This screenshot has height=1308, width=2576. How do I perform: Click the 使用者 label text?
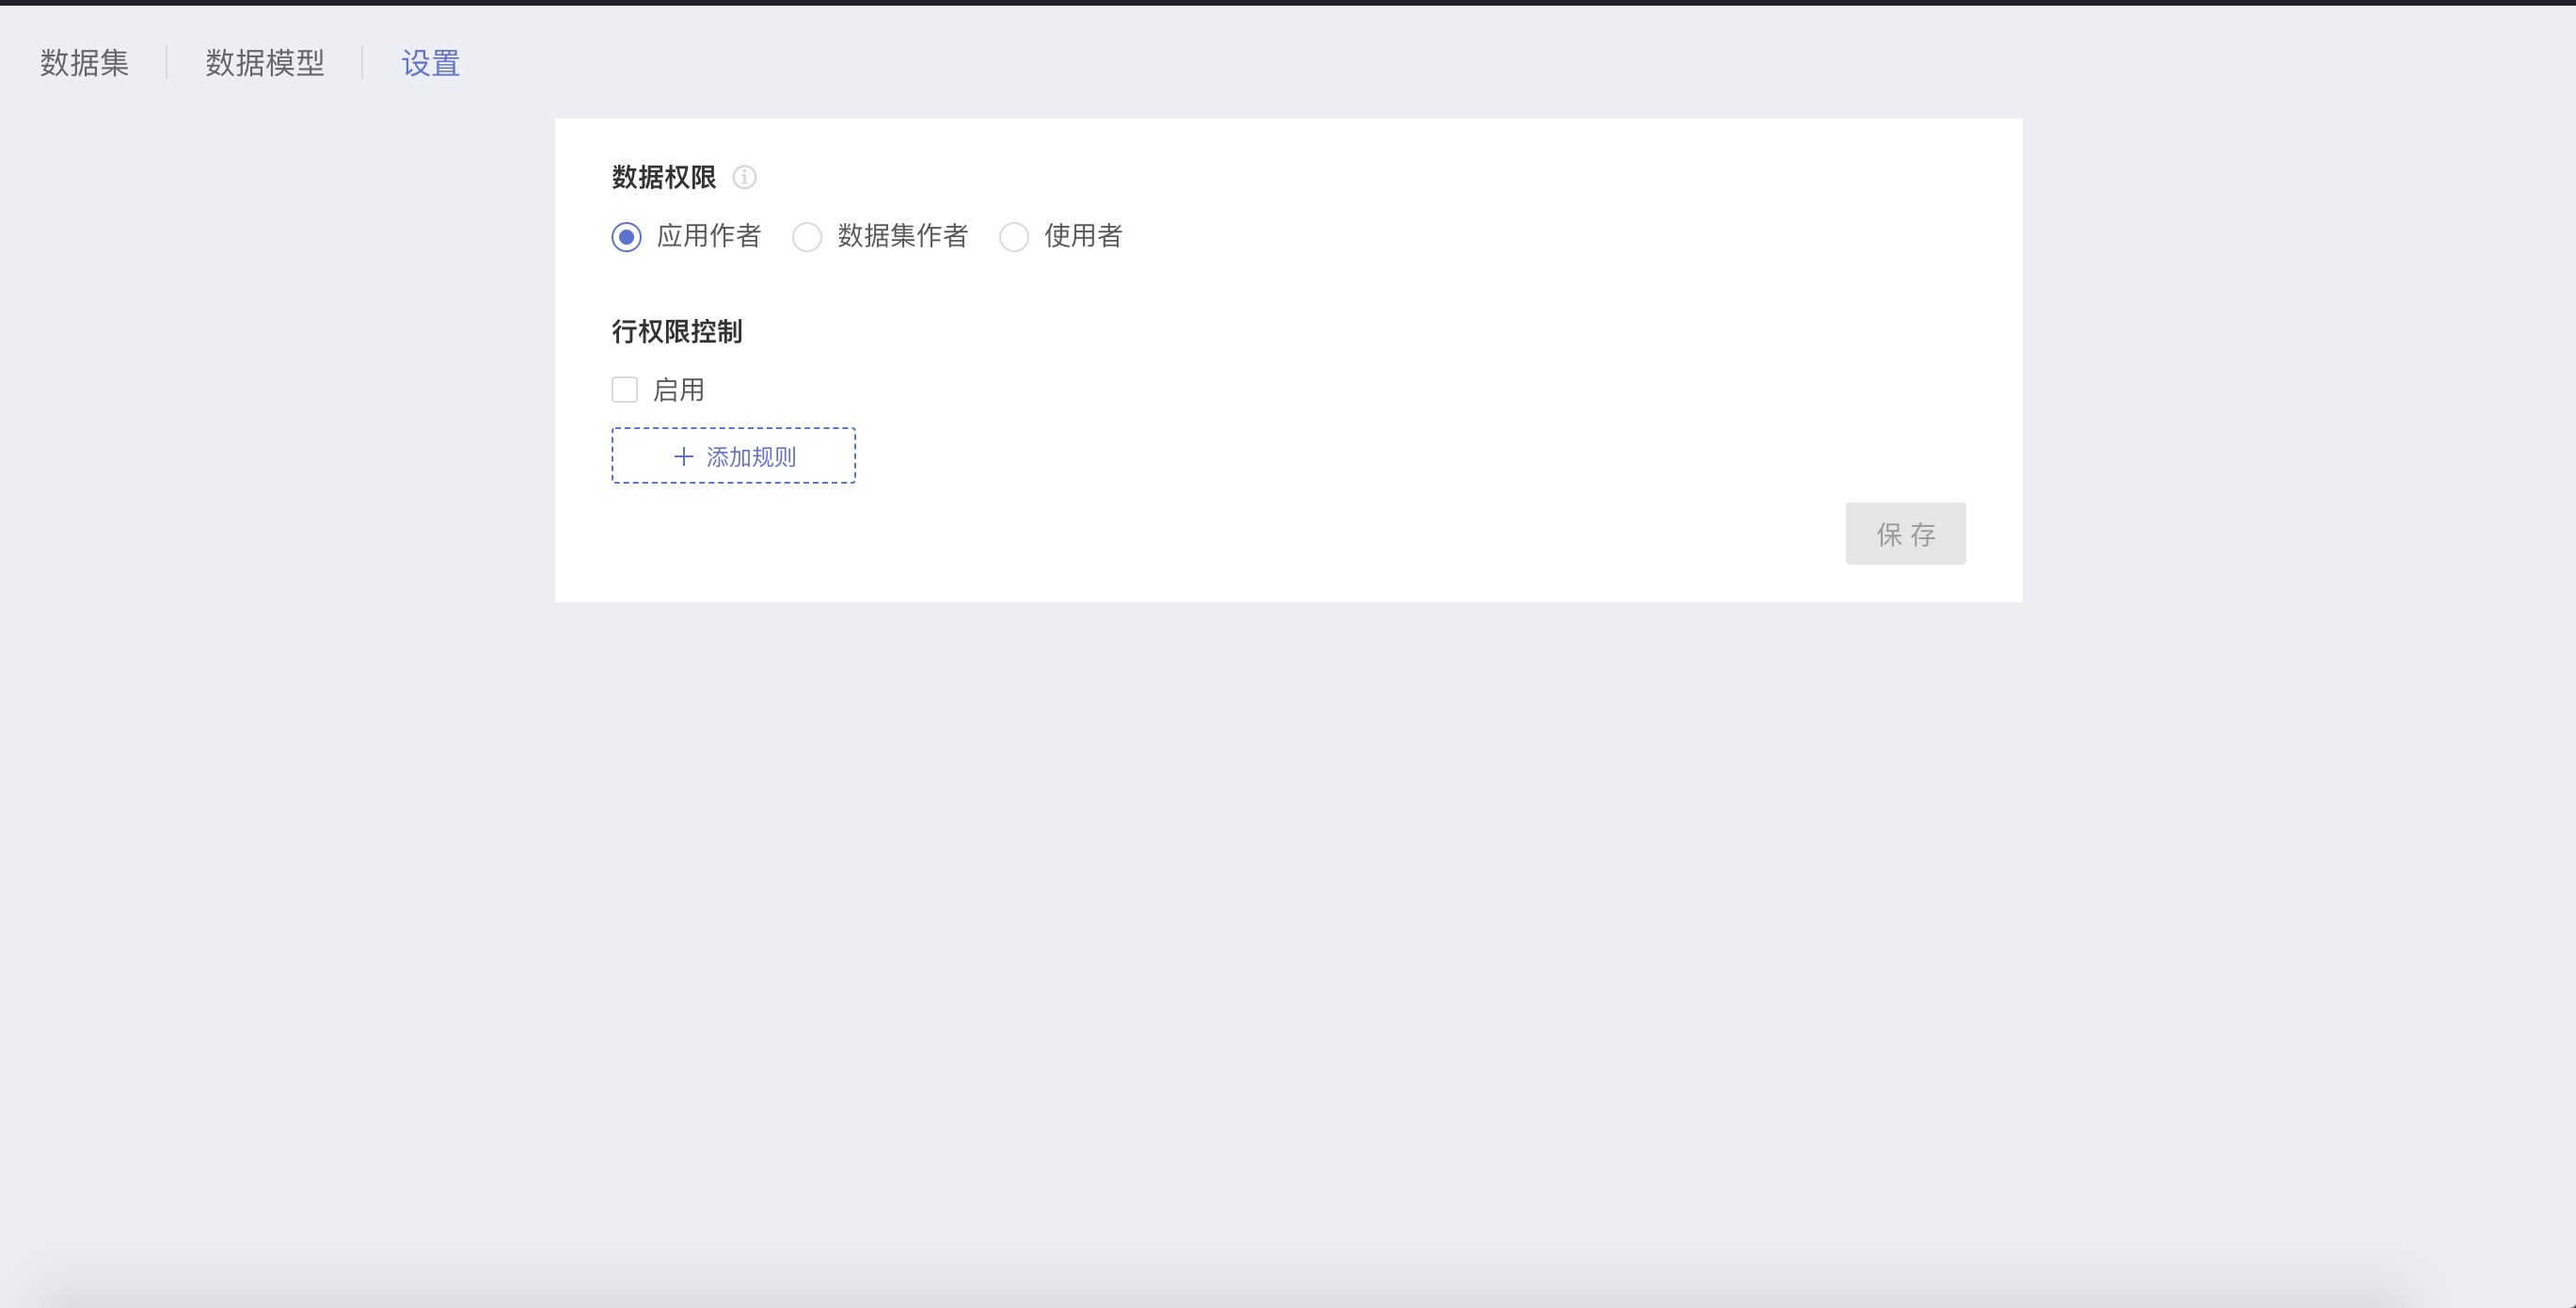pos(1084,236)
